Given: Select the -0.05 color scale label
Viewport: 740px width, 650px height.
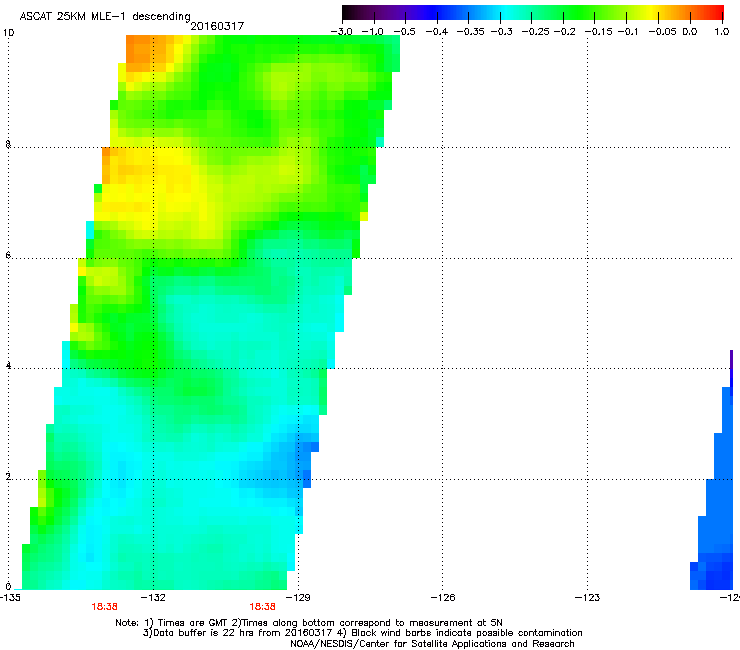Looking at the screenshot, I should pyautogui.click(x=663, y=32).
